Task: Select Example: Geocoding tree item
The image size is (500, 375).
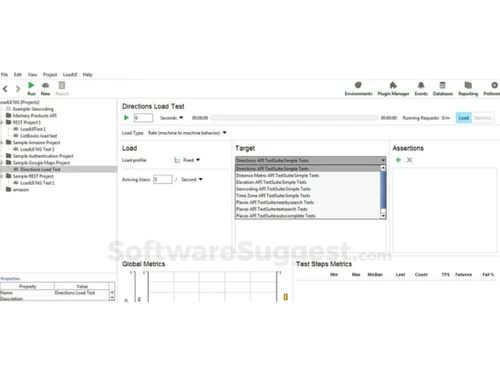Action: (x=33, y=109)
